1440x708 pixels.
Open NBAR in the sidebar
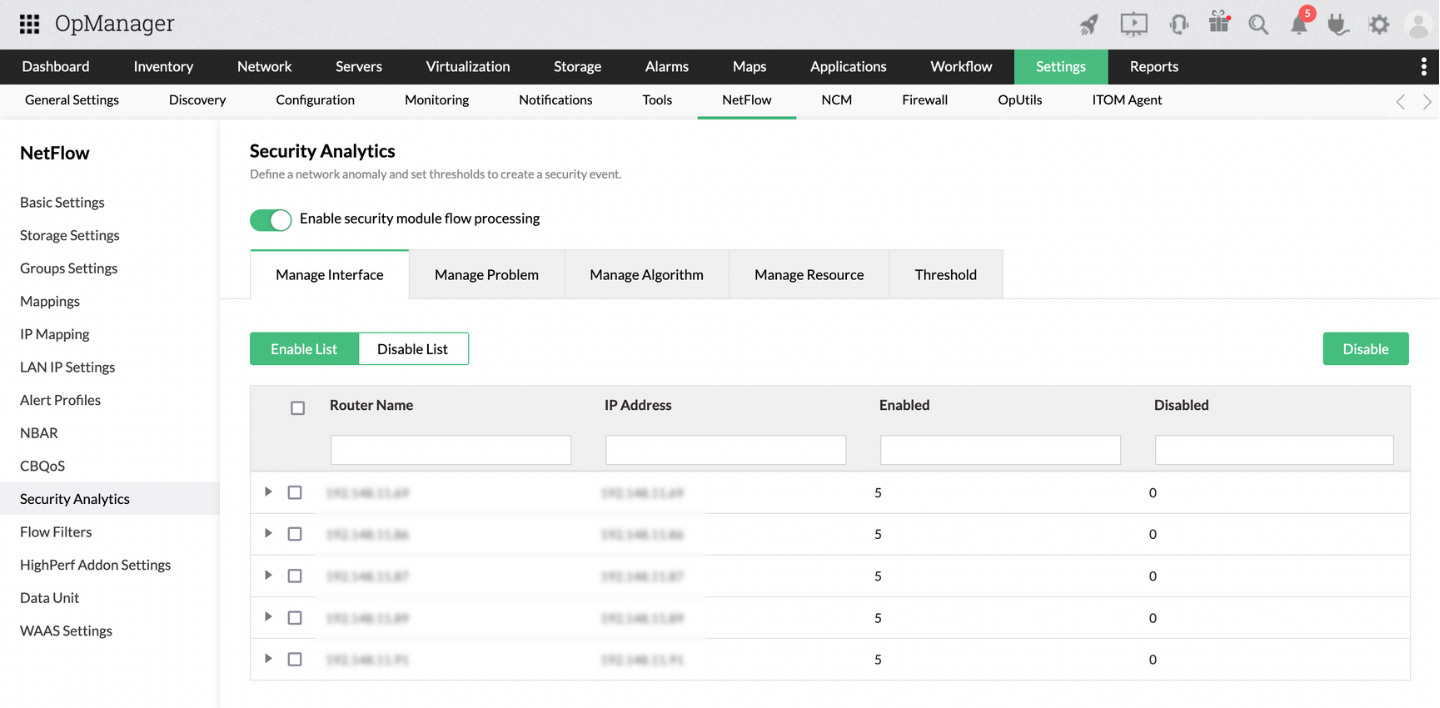click(39, 433)
